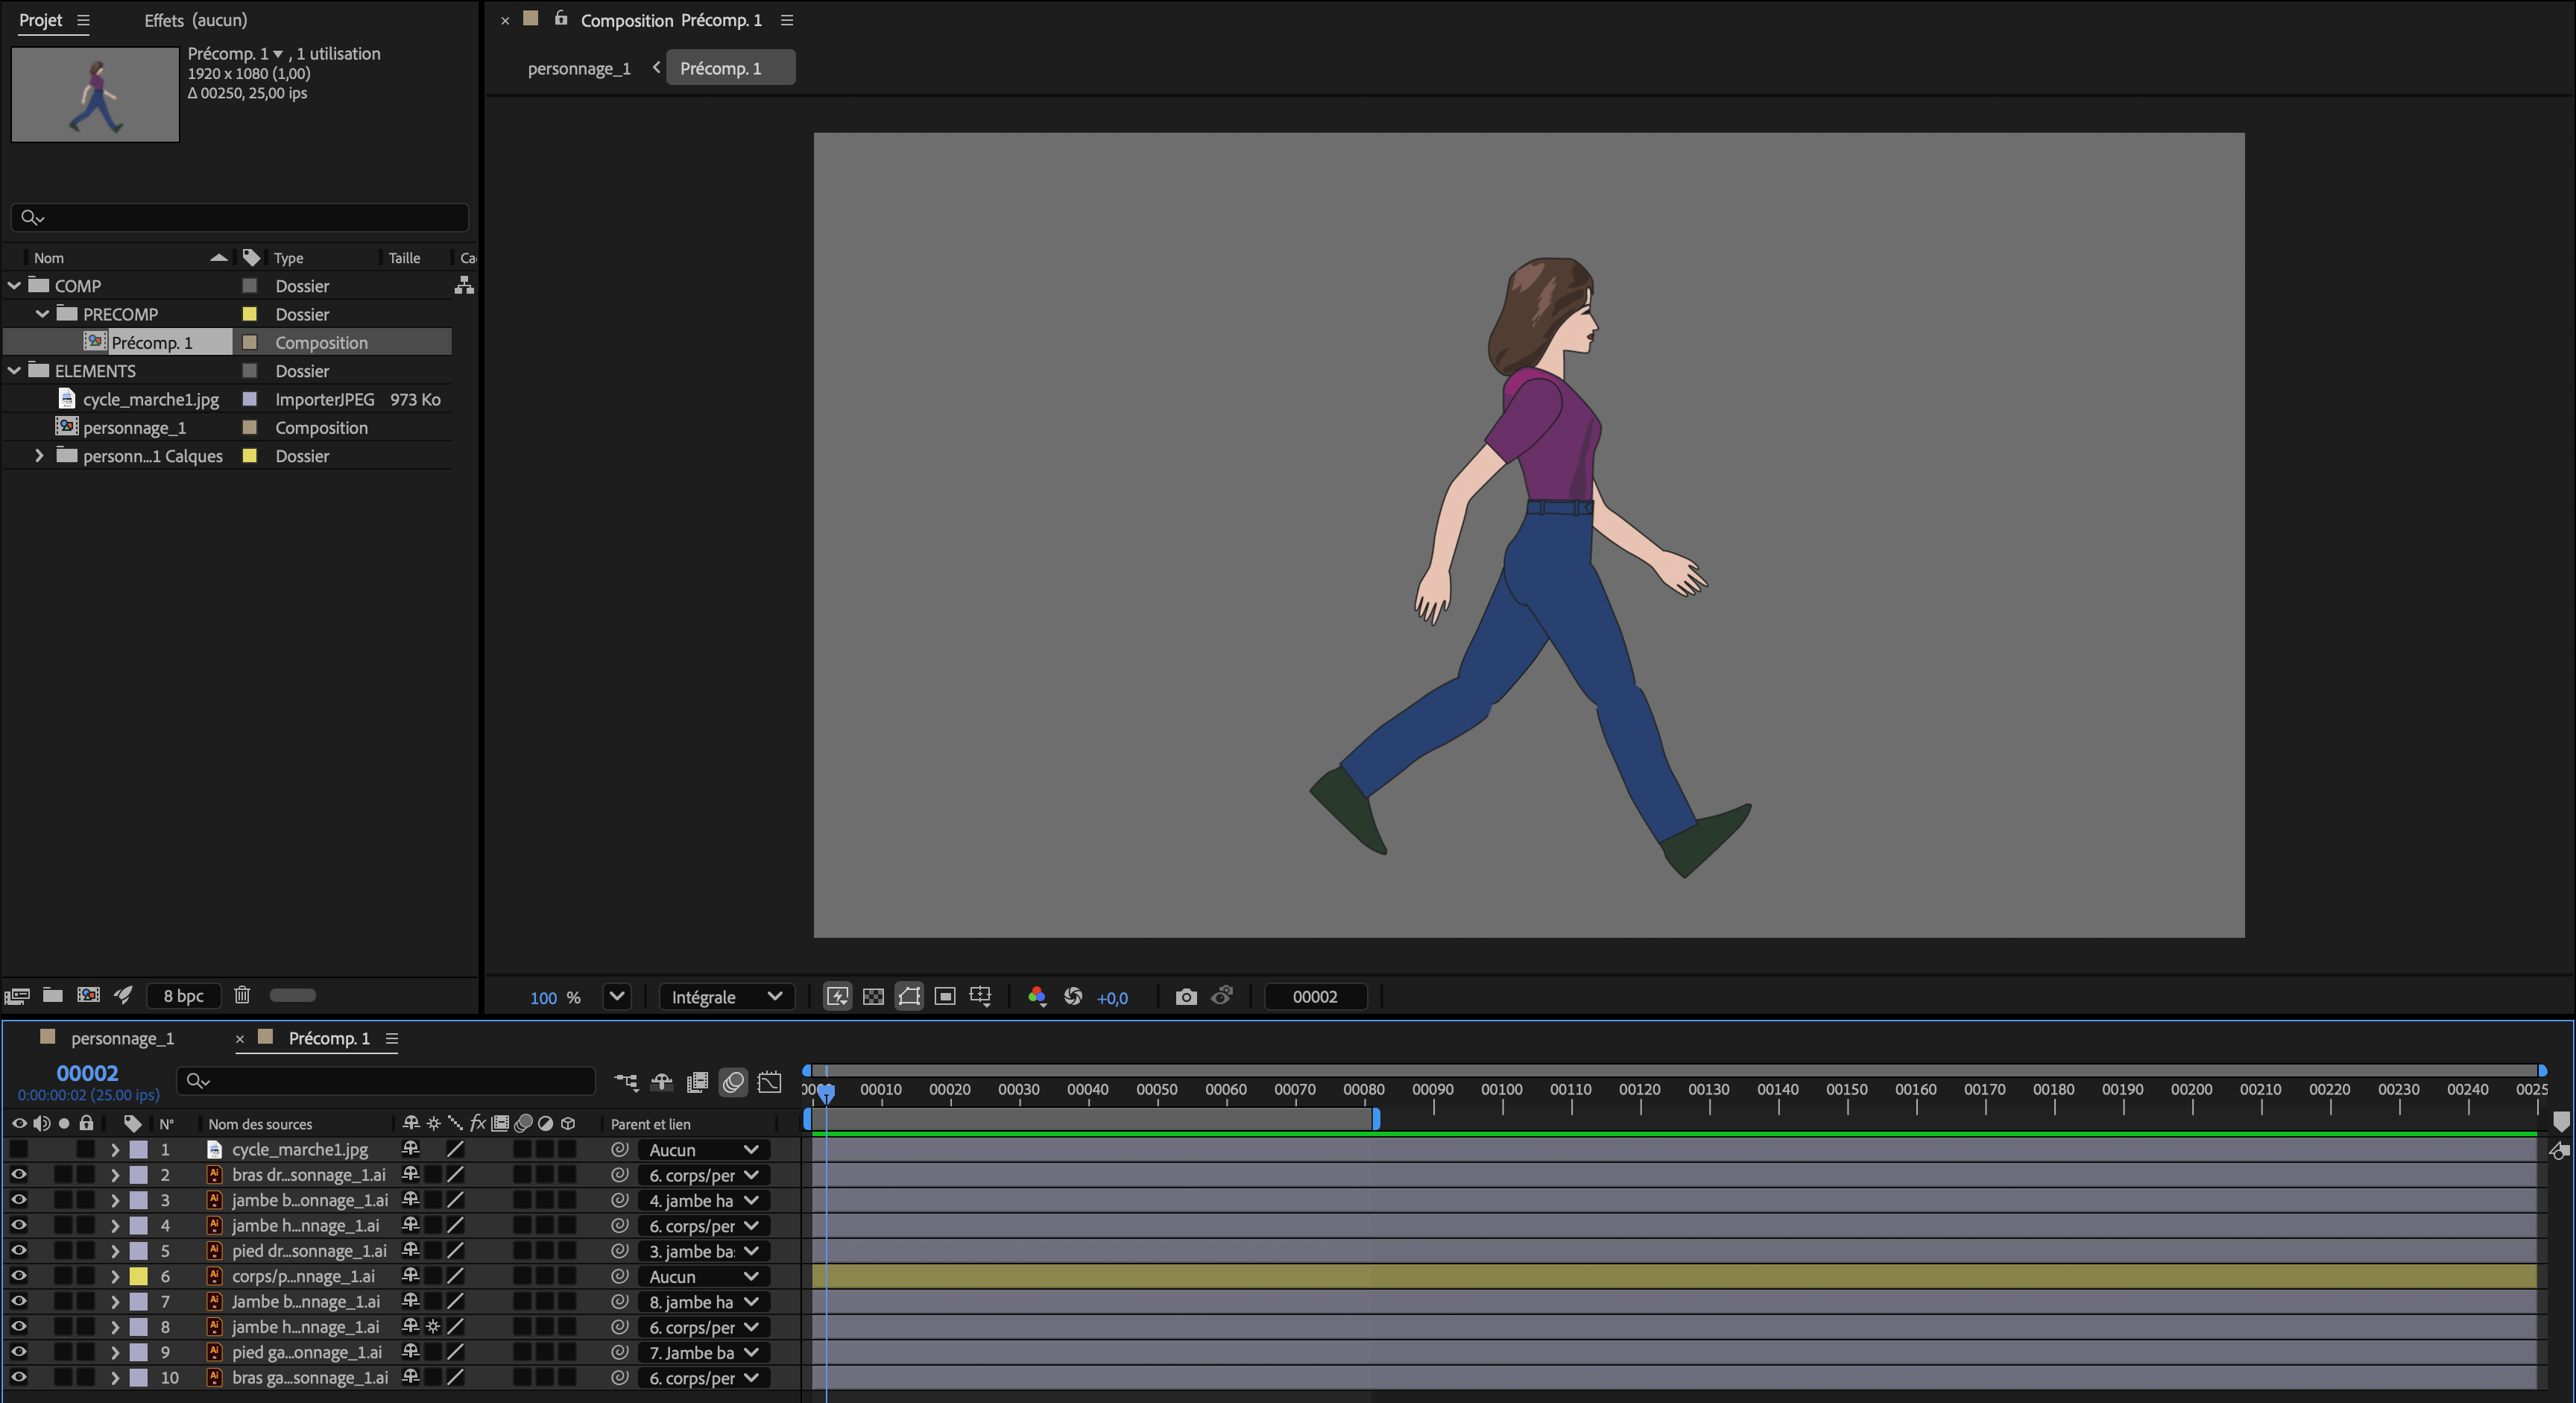2576x1403 pixels.
Task: Open the Composition Mini-Flowchart in the timeline
Action: coord(626,1082)
